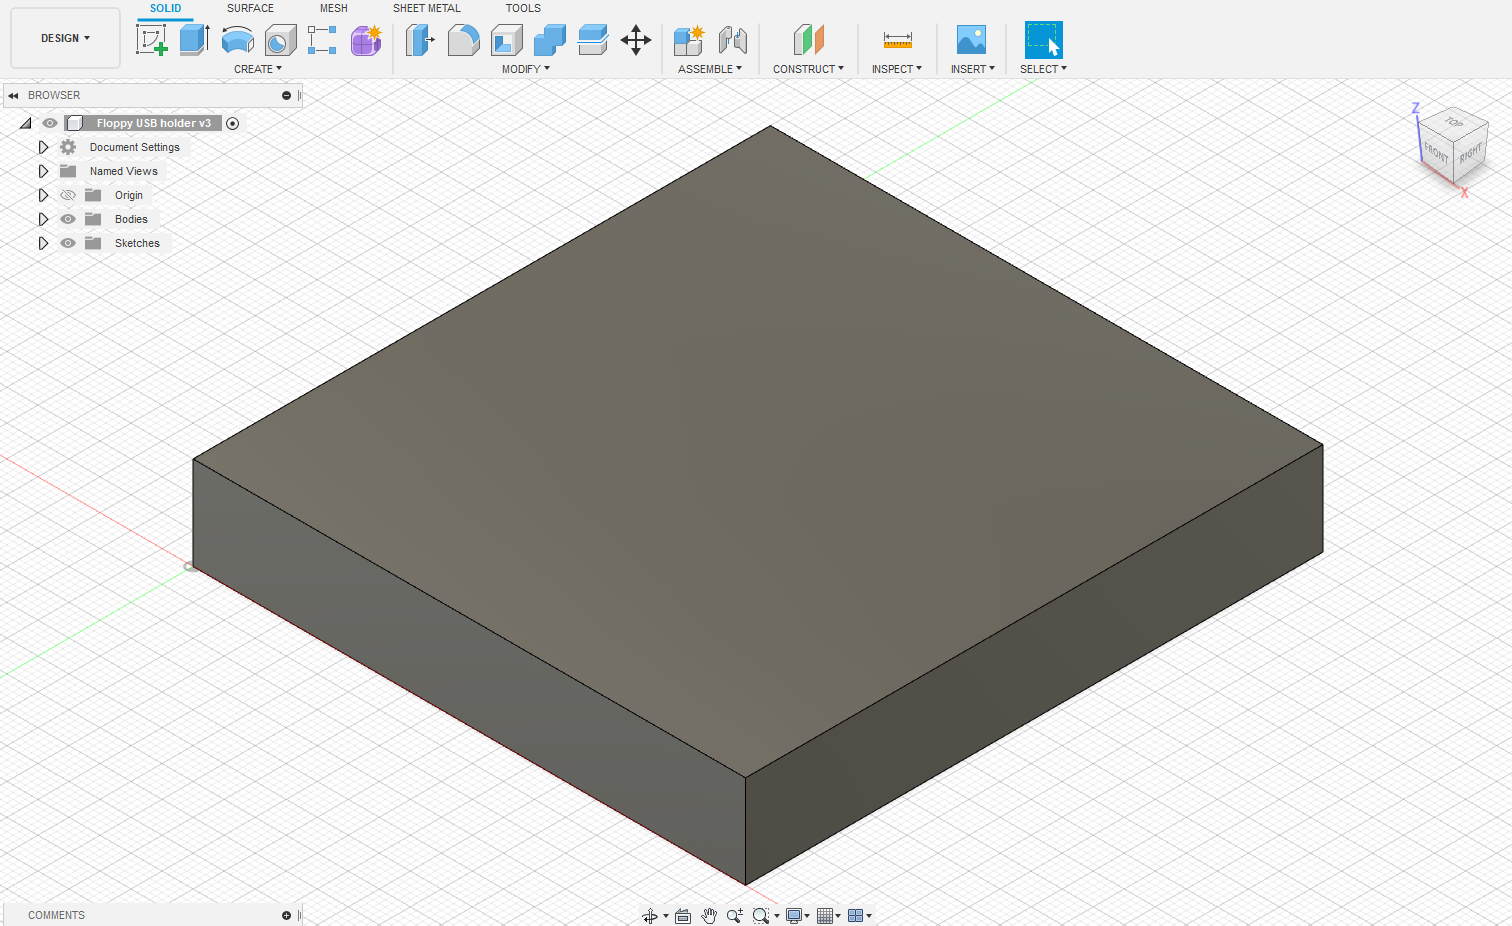Image resolution: width=1512 pixels, height=926 pixels.
Task: Open the Rectangular Pattern tool
Action: 322,40
